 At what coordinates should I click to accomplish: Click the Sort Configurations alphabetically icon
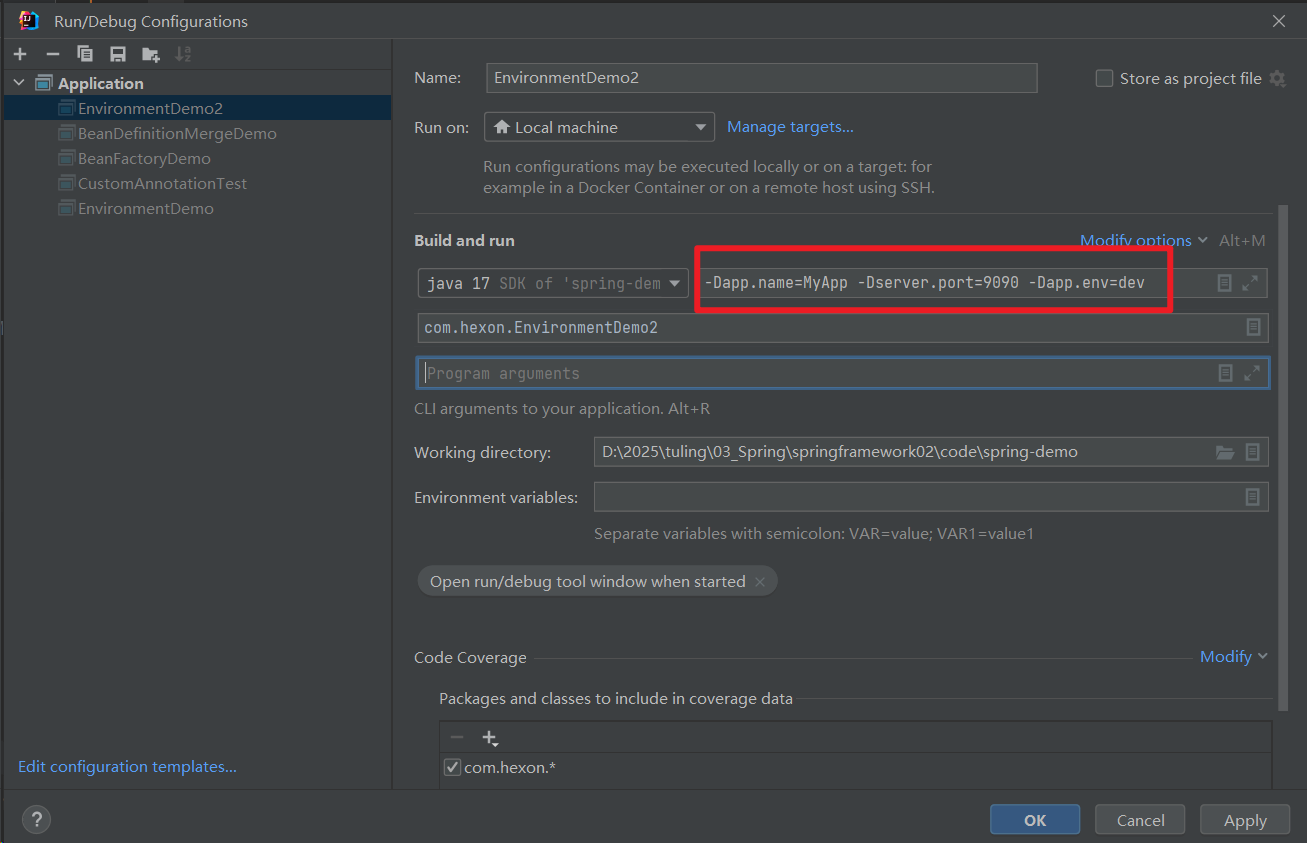183,54
